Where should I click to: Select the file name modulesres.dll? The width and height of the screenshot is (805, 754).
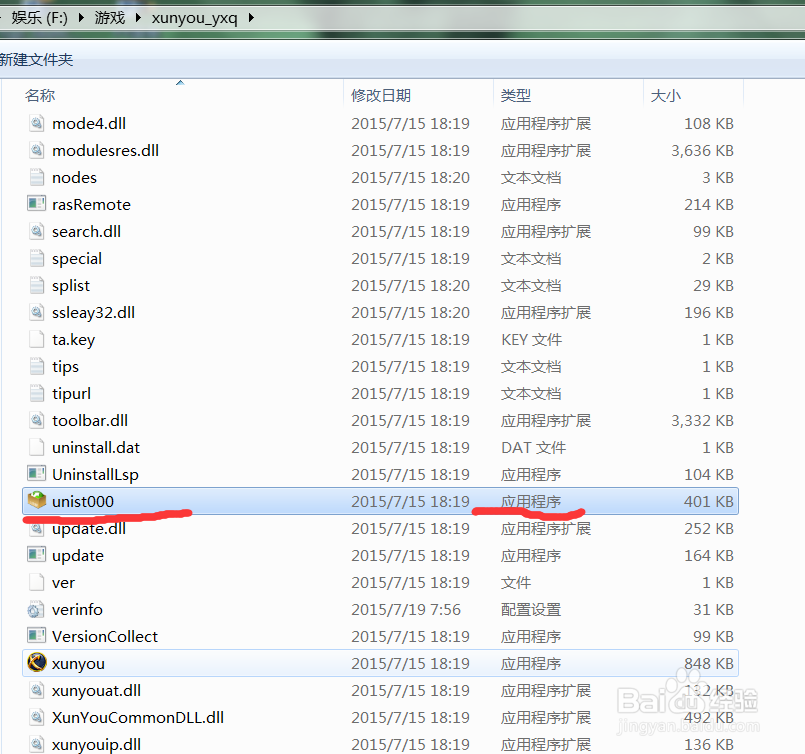coord(105,151)
